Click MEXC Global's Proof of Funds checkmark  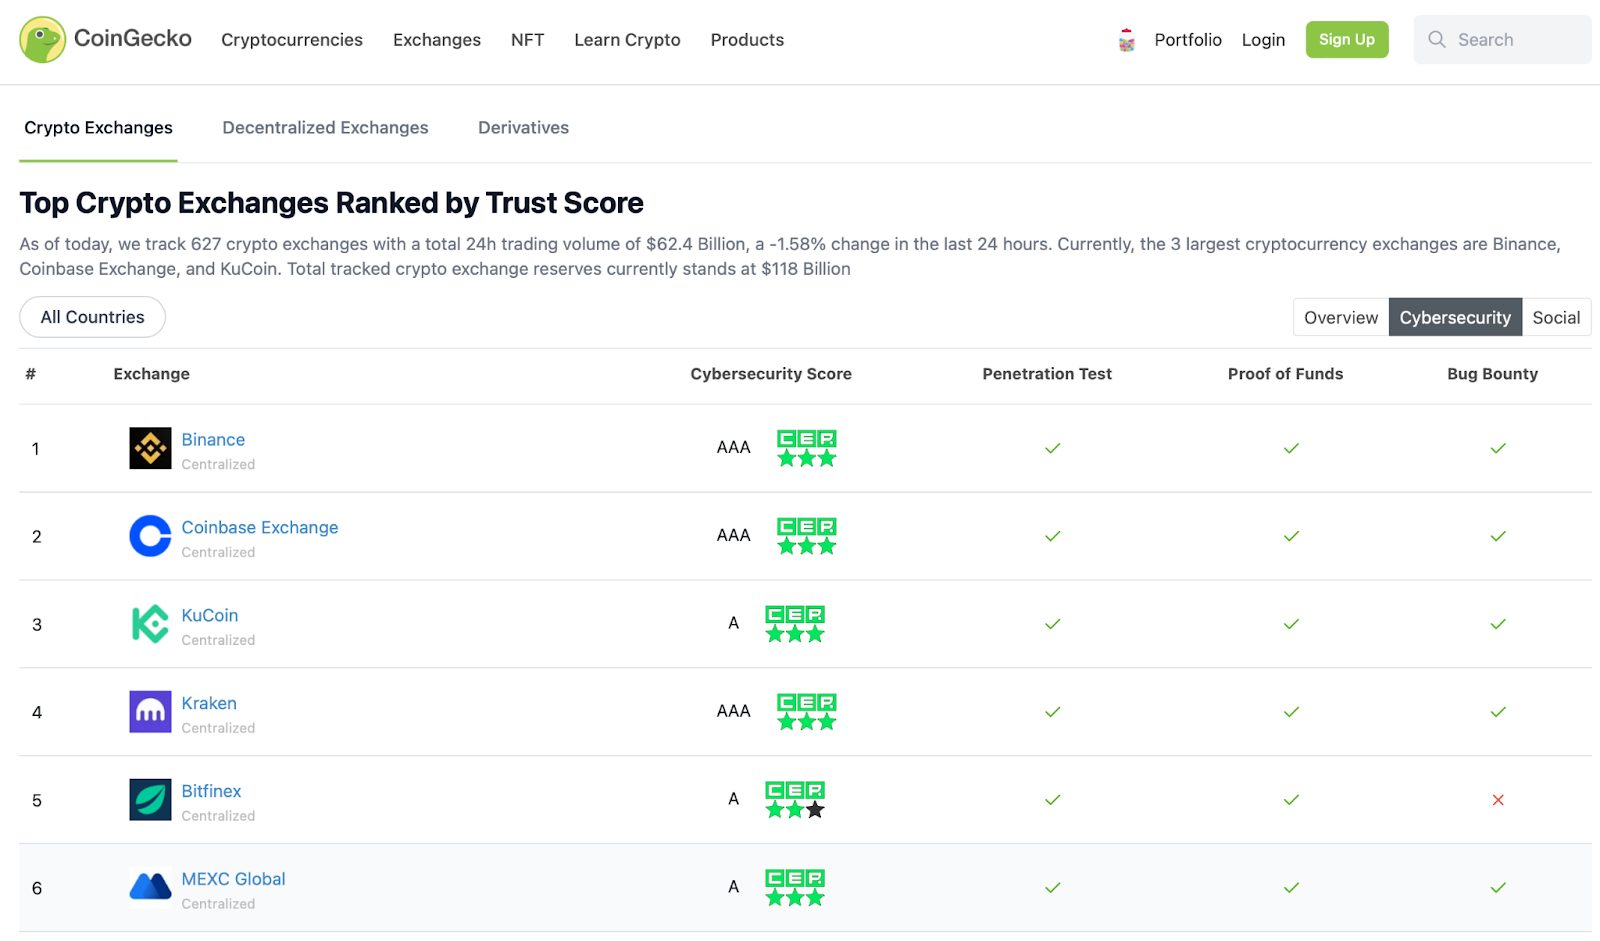coord(1291,887)
